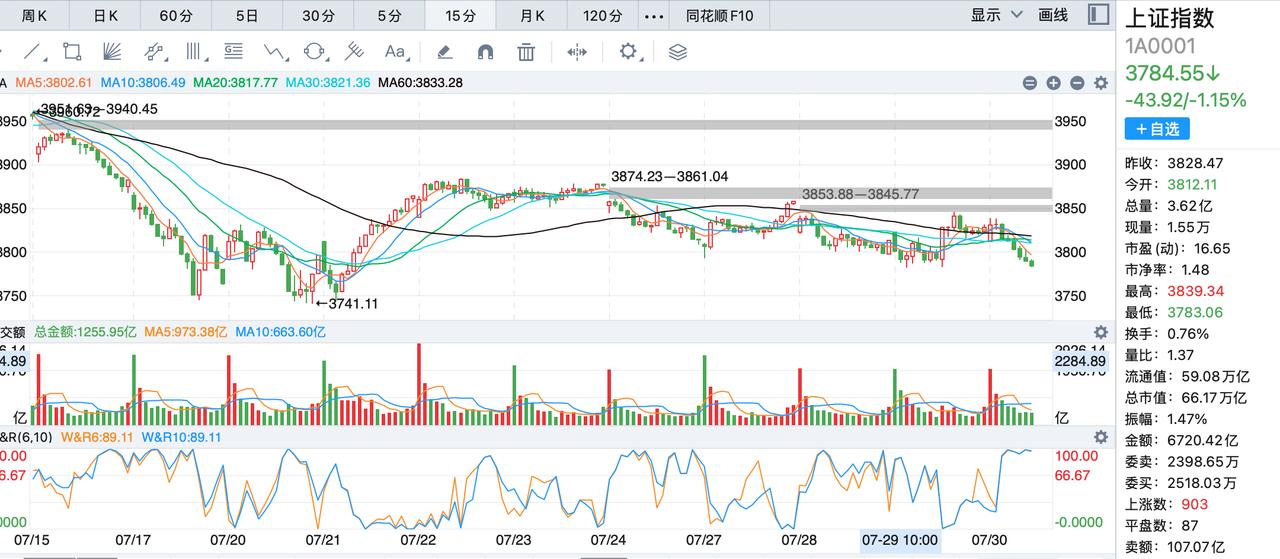Pick the eraser tool in drawing toolbar

pos(445,51)
